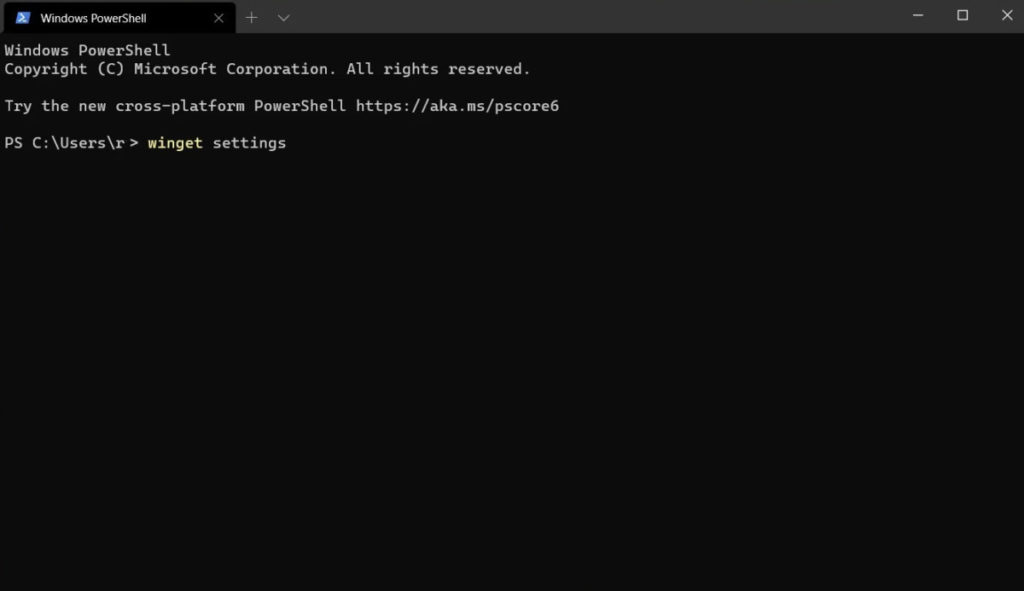Click the terminal title bar area
Viewport: 1024px width, 591px height.
600,16
